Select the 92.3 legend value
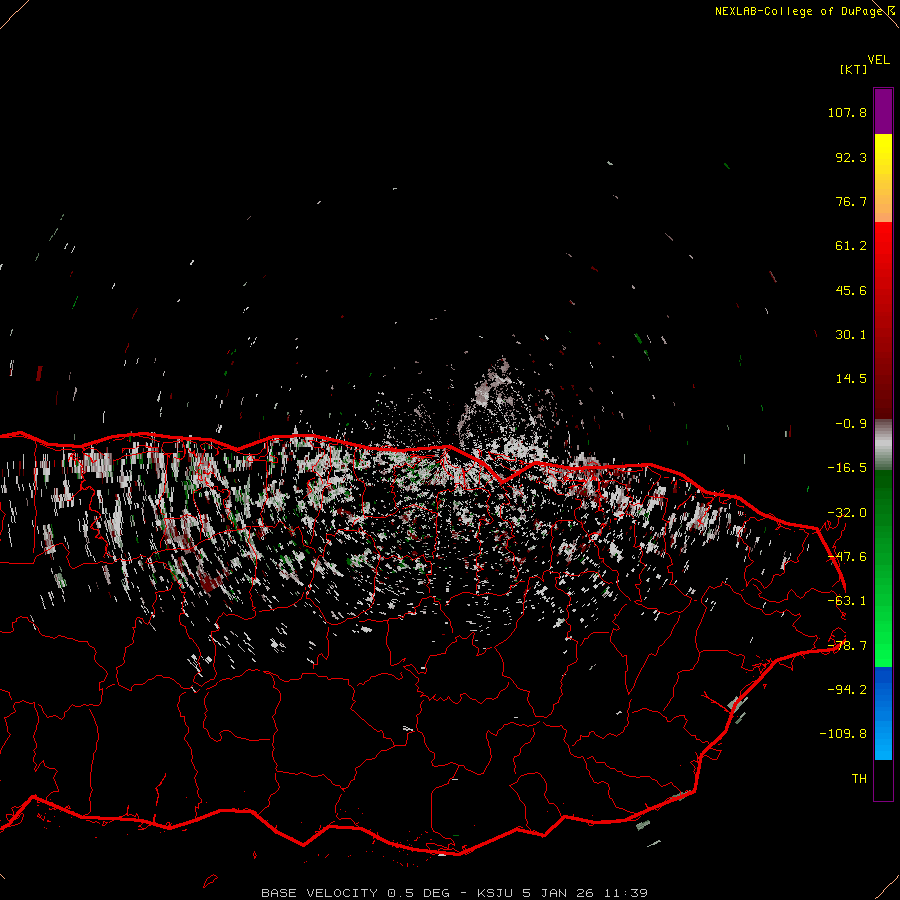Image resolution: width=900 pixels, height=900 pixels. [x=851, y=157]
